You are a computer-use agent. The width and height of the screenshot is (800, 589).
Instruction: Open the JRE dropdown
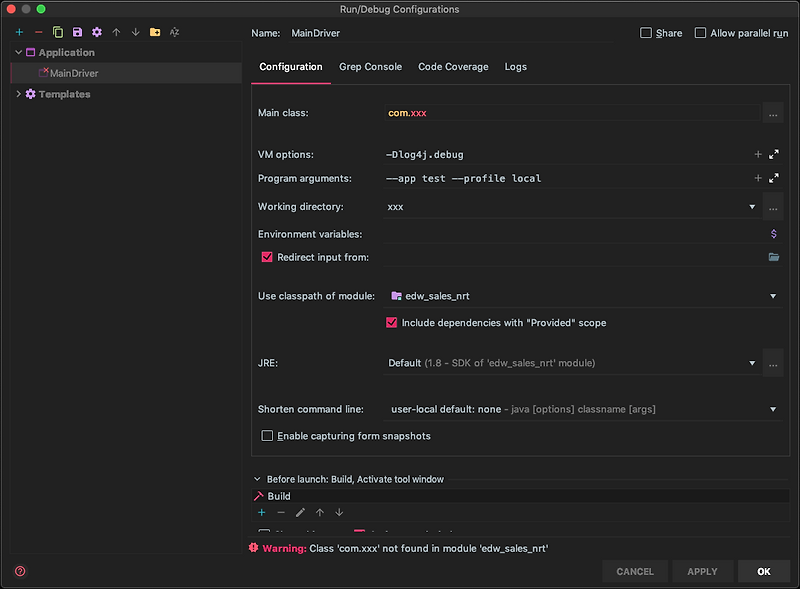(752, 363)
